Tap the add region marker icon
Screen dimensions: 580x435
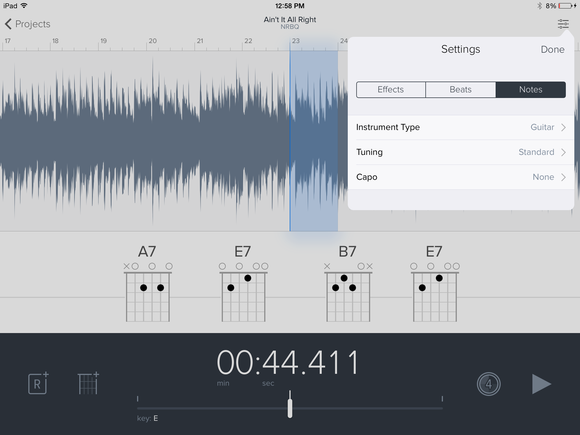coord(38,383)
